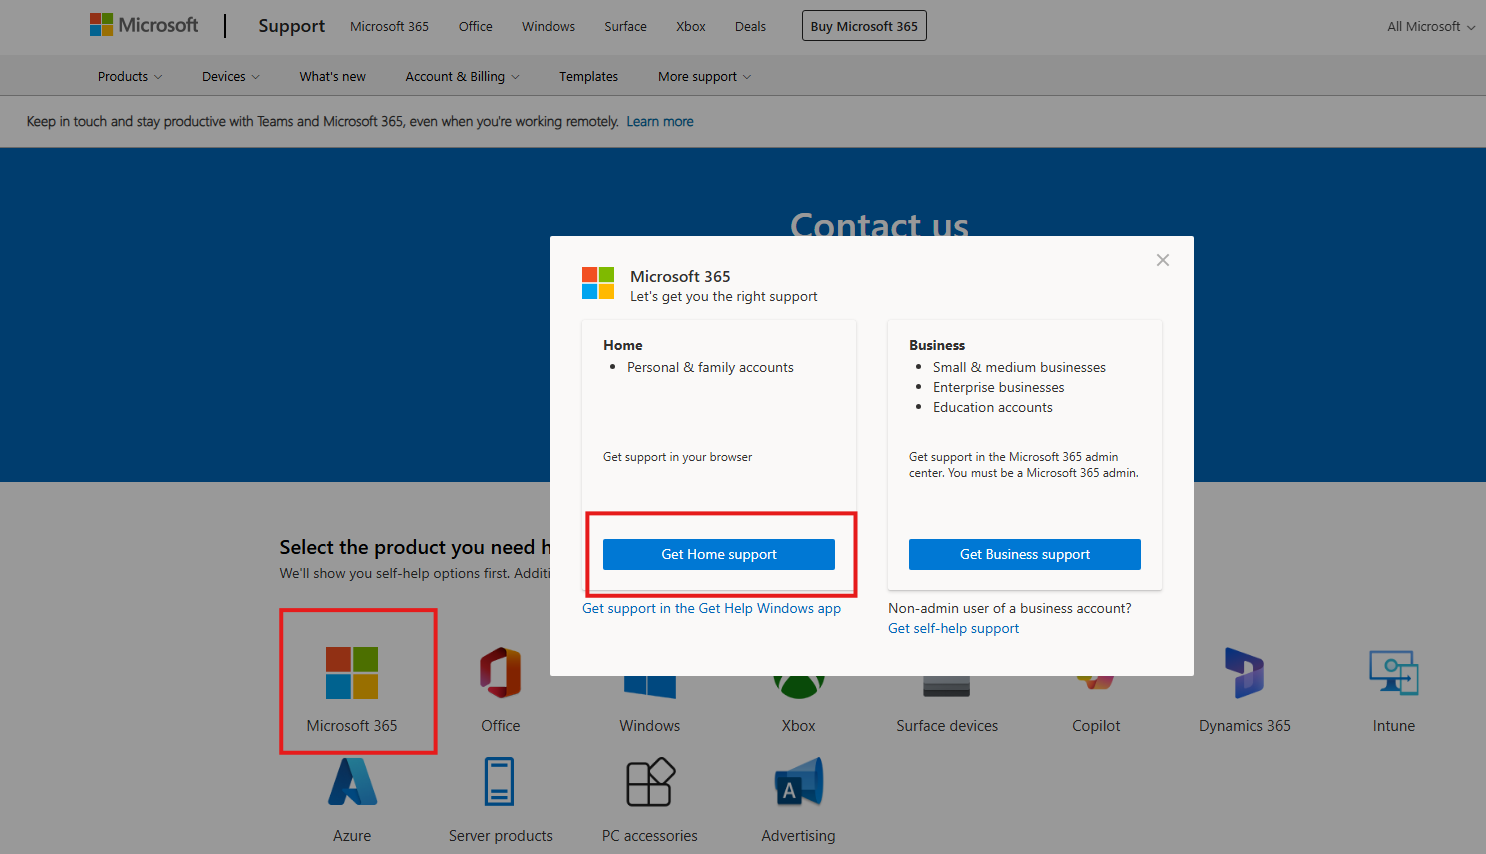Visit Deals in the top navigation
Screen dimensions: 1486x854
[x=750, y=27]
